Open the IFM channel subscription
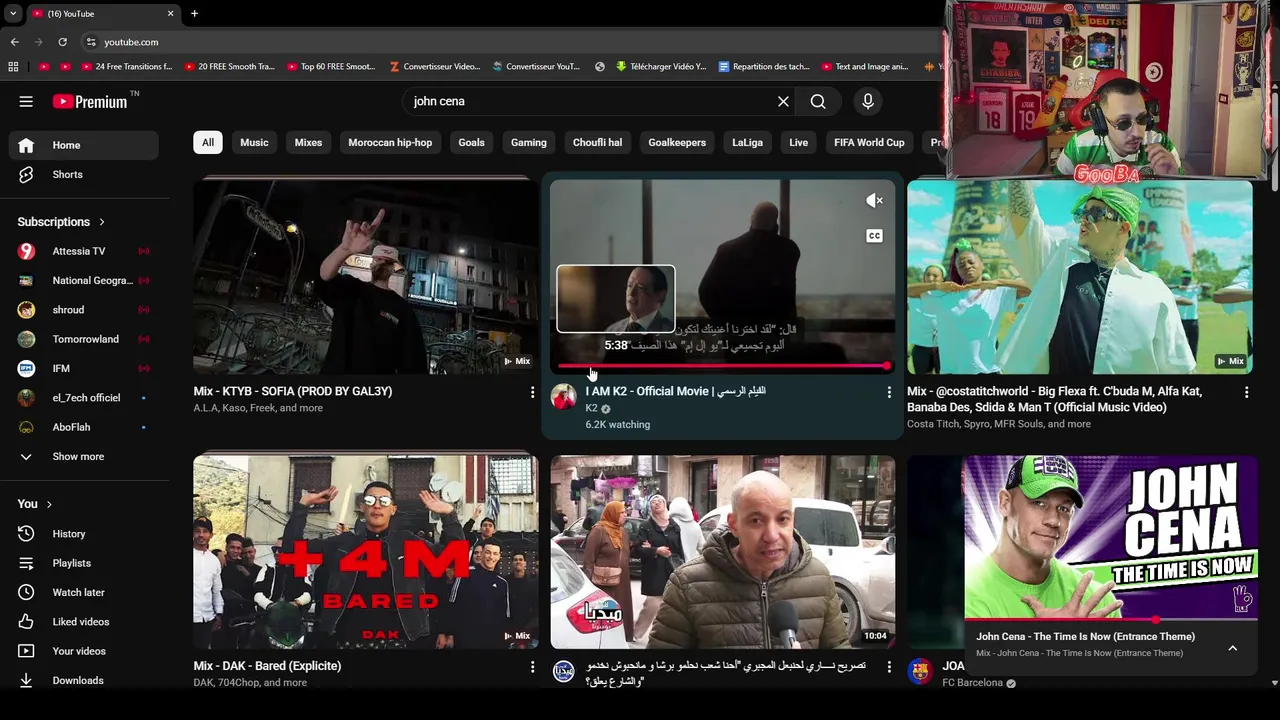Image resolution: width=1280 pixels, height=720 pixels. click(x=83, y=368)
